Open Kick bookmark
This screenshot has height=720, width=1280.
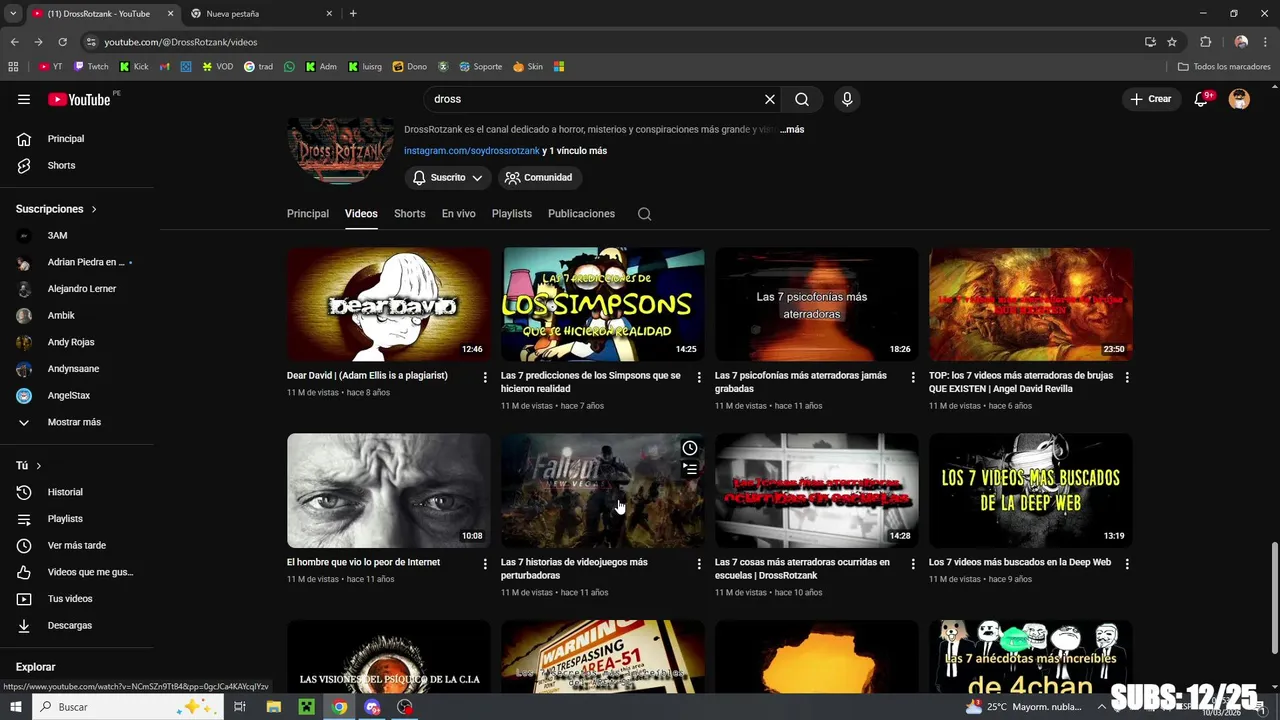pos(133,67)
